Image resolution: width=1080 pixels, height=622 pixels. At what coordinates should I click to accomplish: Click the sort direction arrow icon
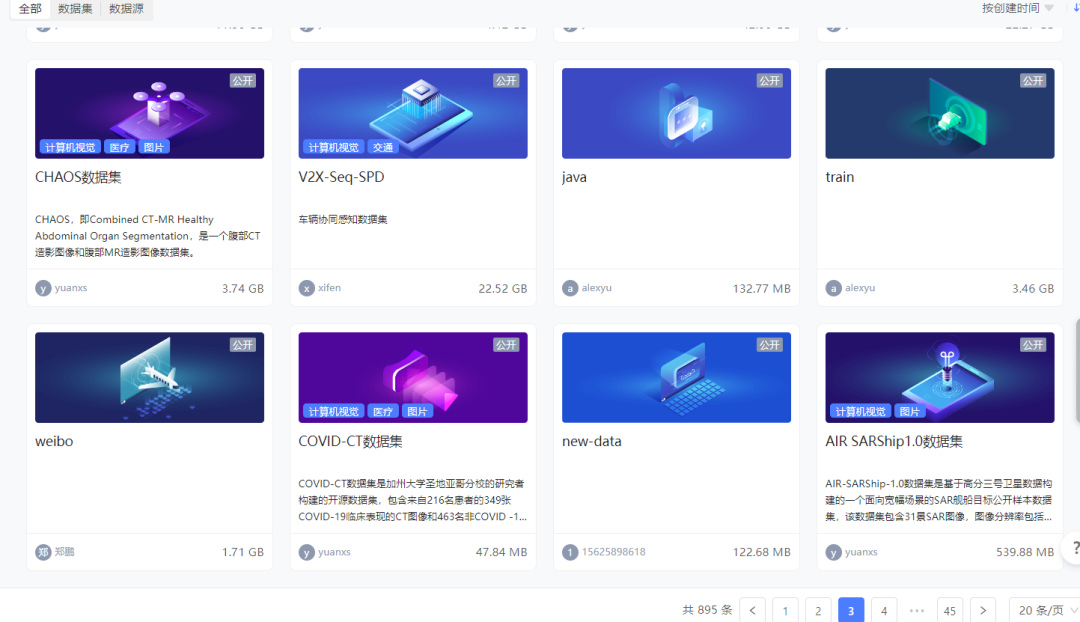point(1076,8)
